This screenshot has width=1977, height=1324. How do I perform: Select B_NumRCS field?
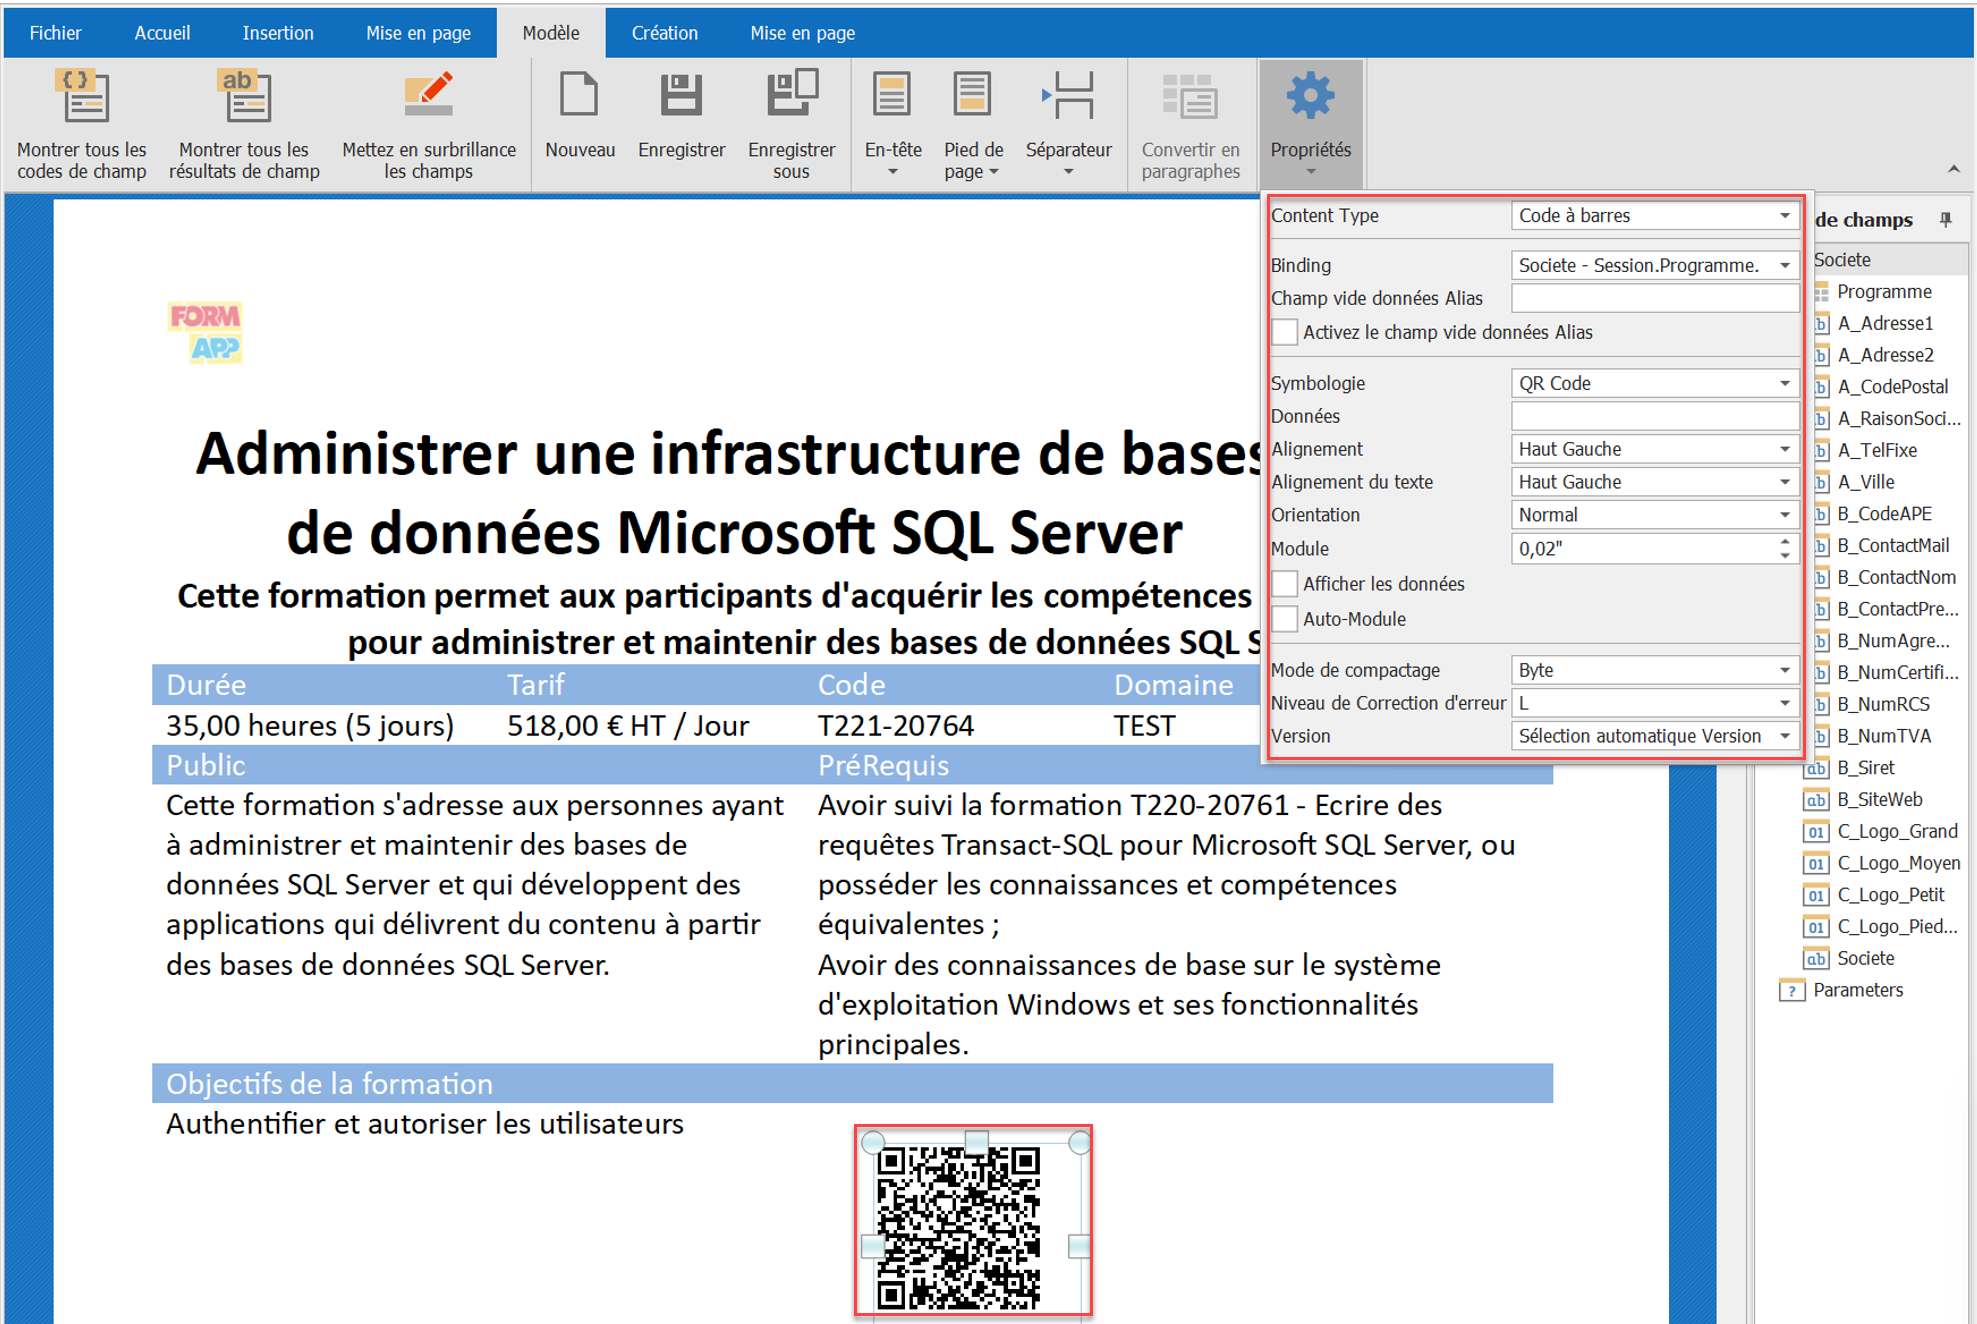[x=1883, y=704]
